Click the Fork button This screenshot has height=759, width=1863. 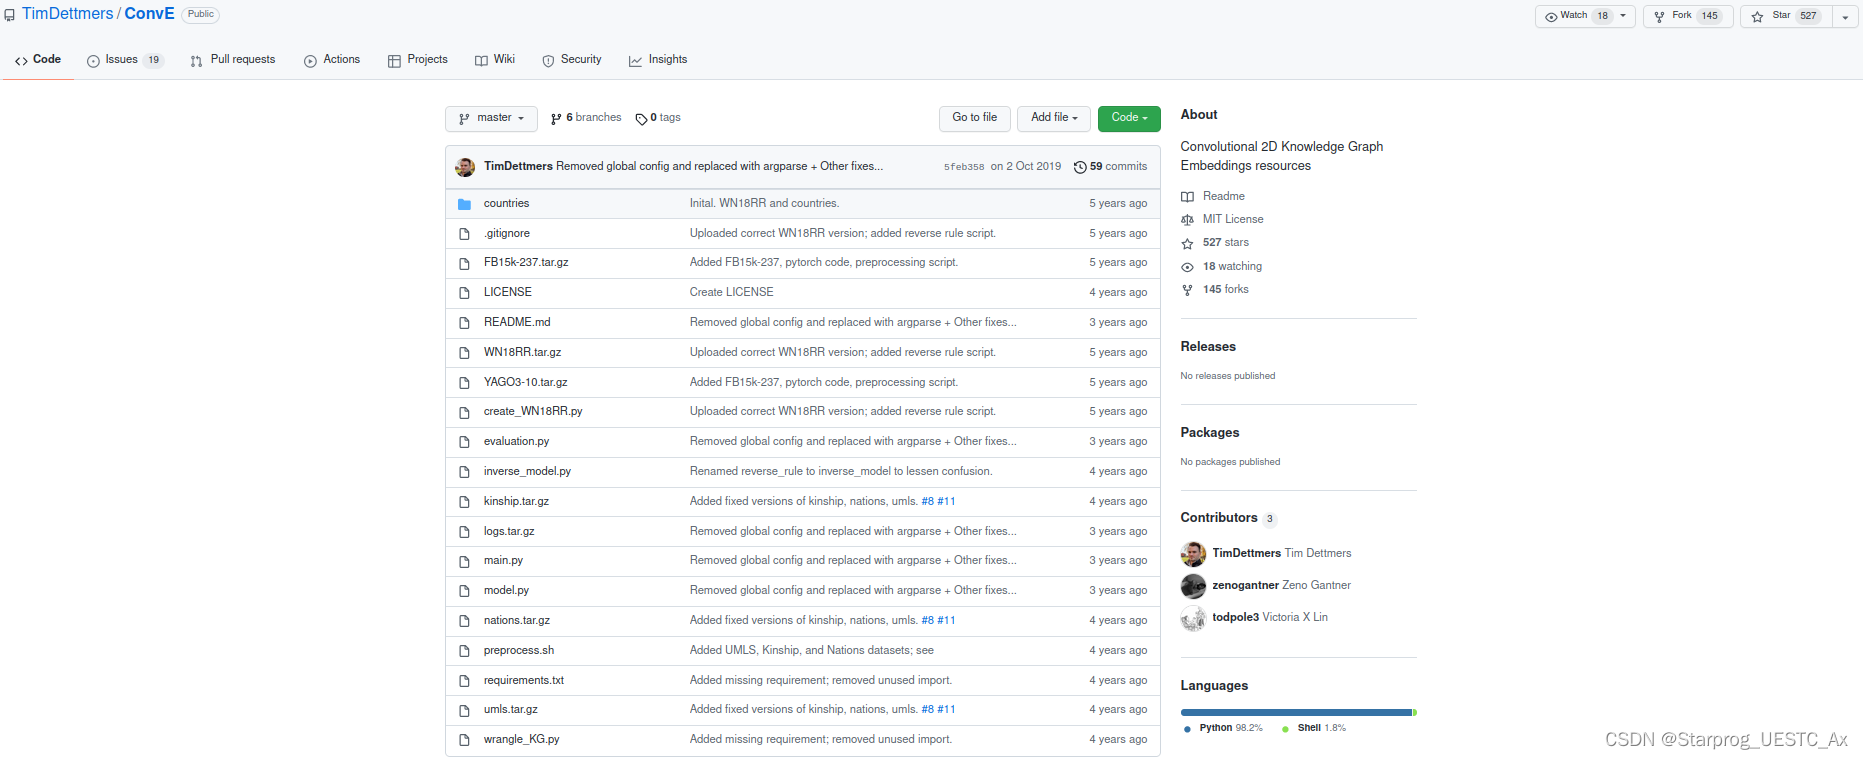[x=1687, y=16]
